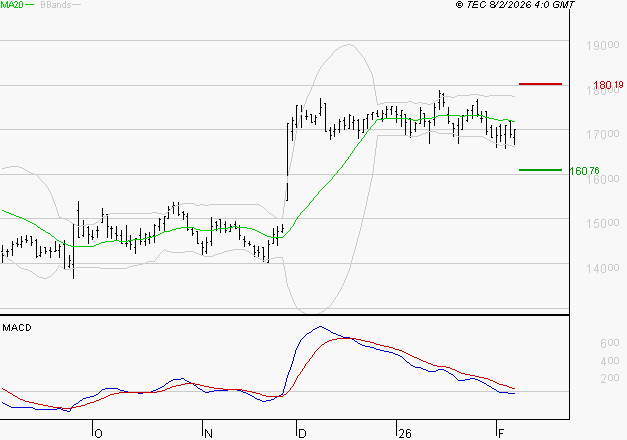
Task: Click the TEC copyright timestamp text
Action: click(x=515, y=5)
